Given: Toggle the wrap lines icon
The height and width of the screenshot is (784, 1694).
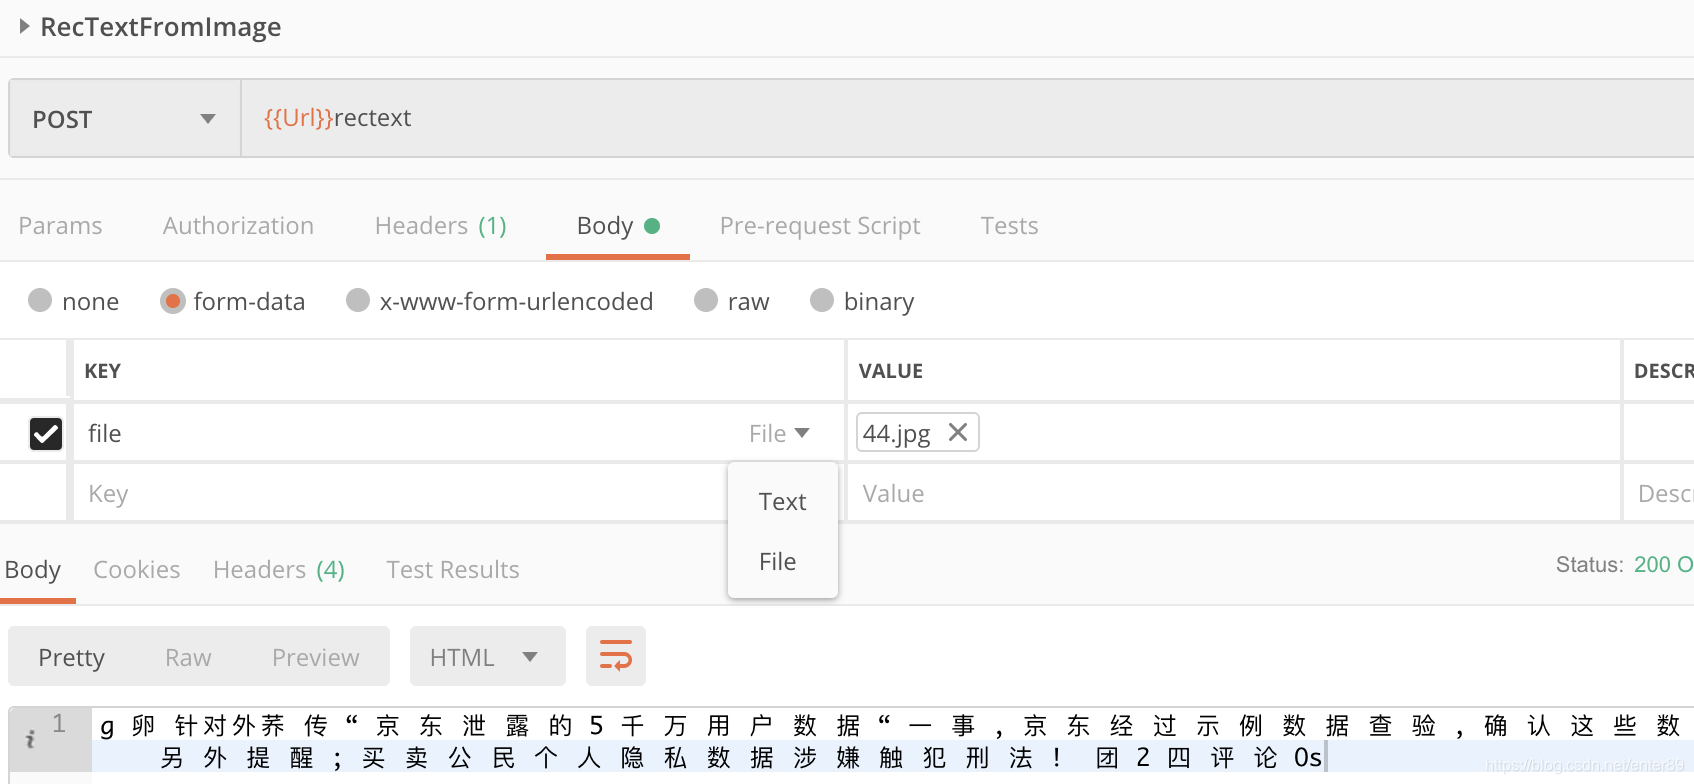Looking at the screenshot, I should pos(615,656).
